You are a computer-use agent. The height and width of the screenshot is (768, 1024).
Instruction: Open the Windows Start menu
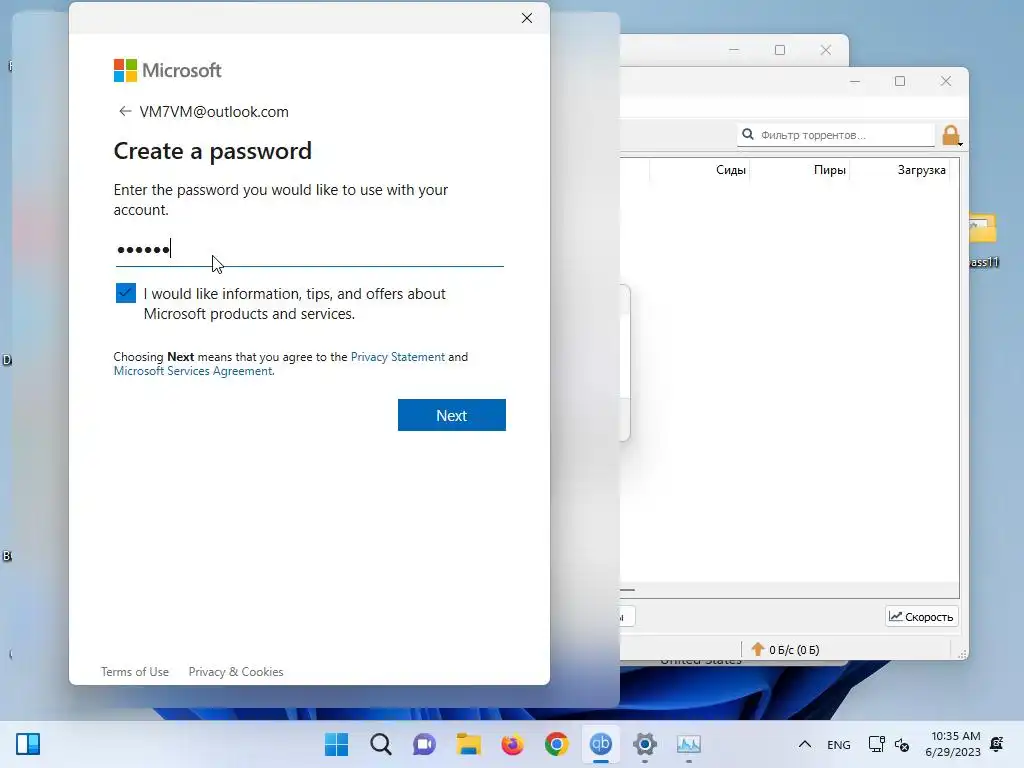pos(336,744)
